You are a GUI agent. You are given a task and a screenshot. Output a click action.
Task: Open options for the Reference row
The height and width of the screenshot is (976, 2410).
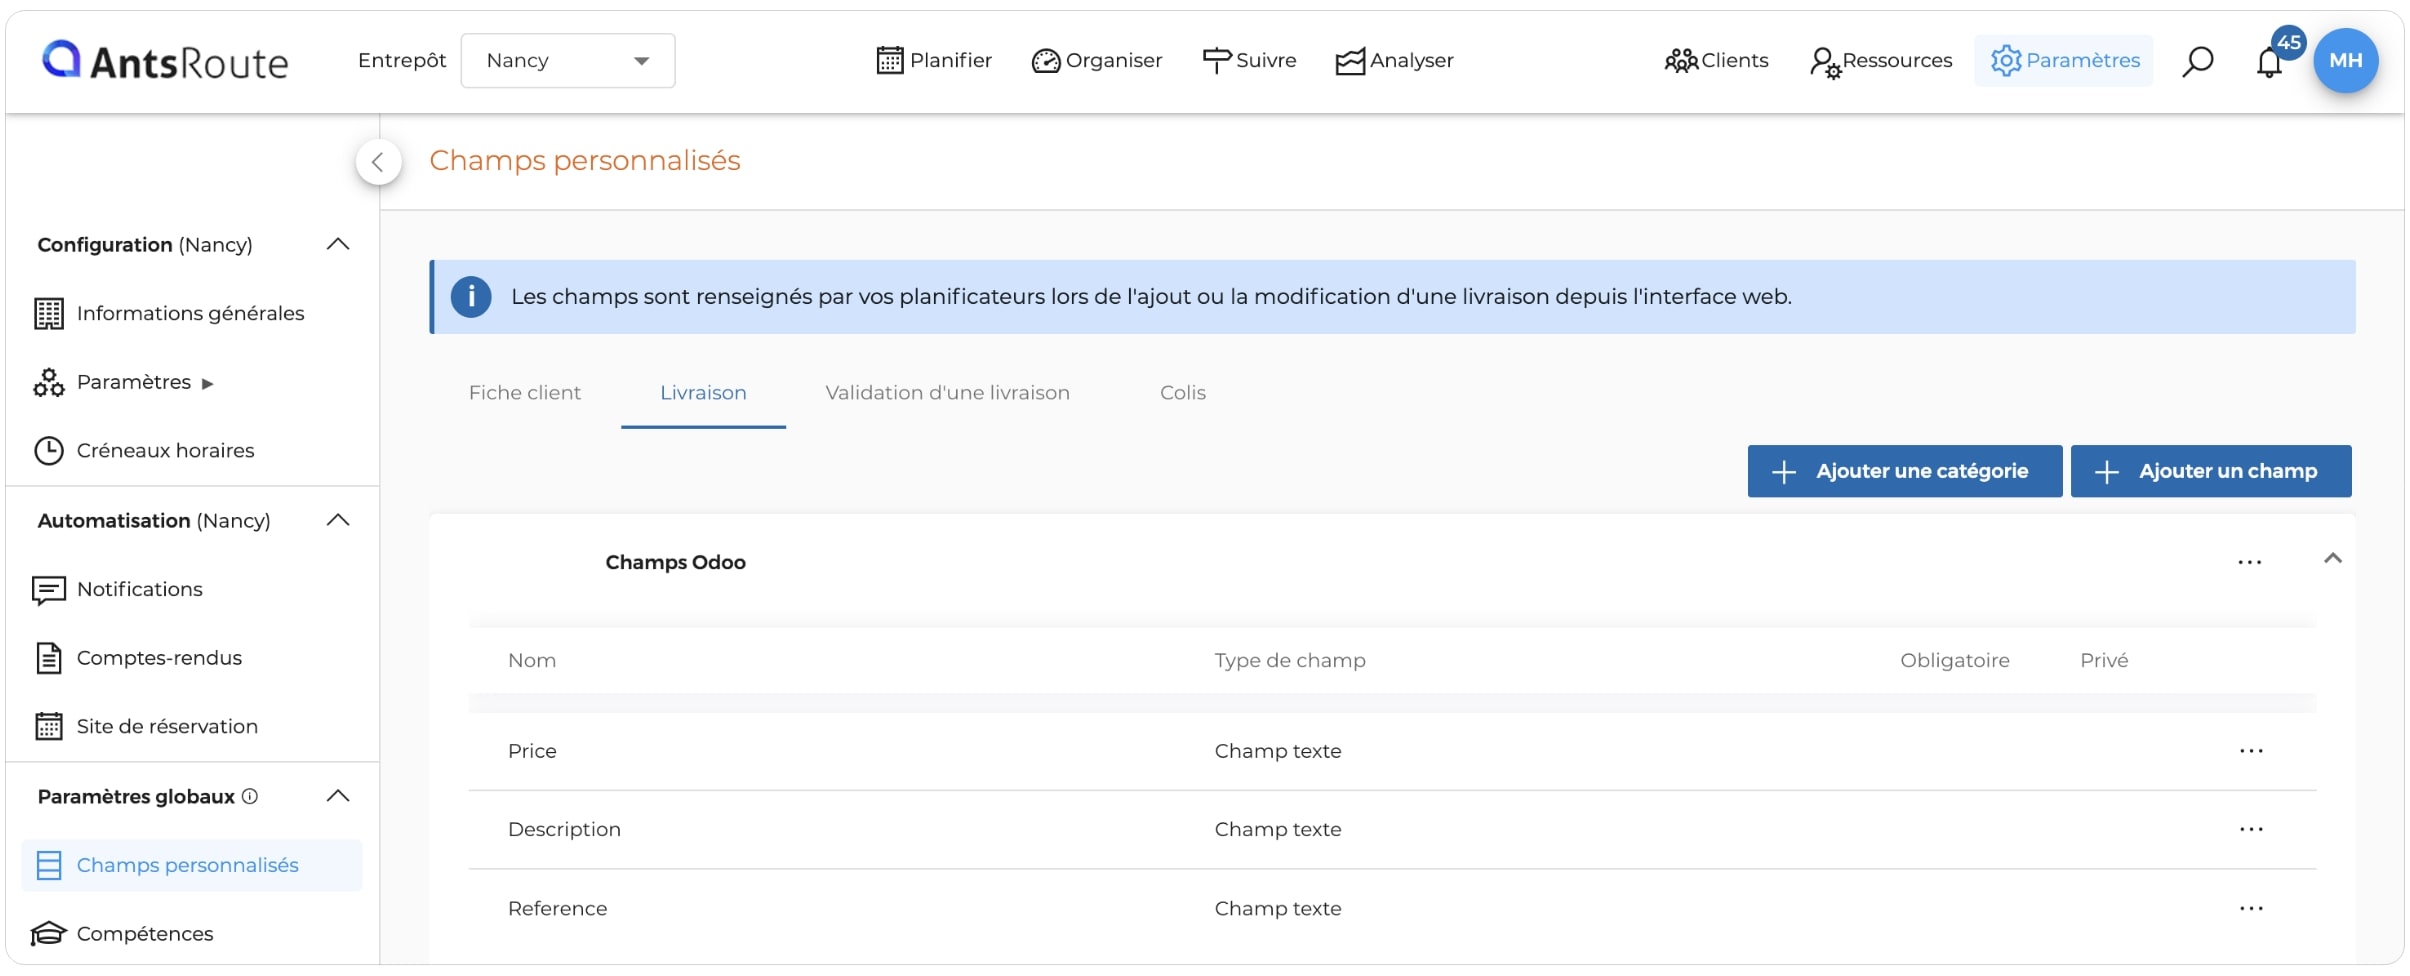tap(2251, 909)
